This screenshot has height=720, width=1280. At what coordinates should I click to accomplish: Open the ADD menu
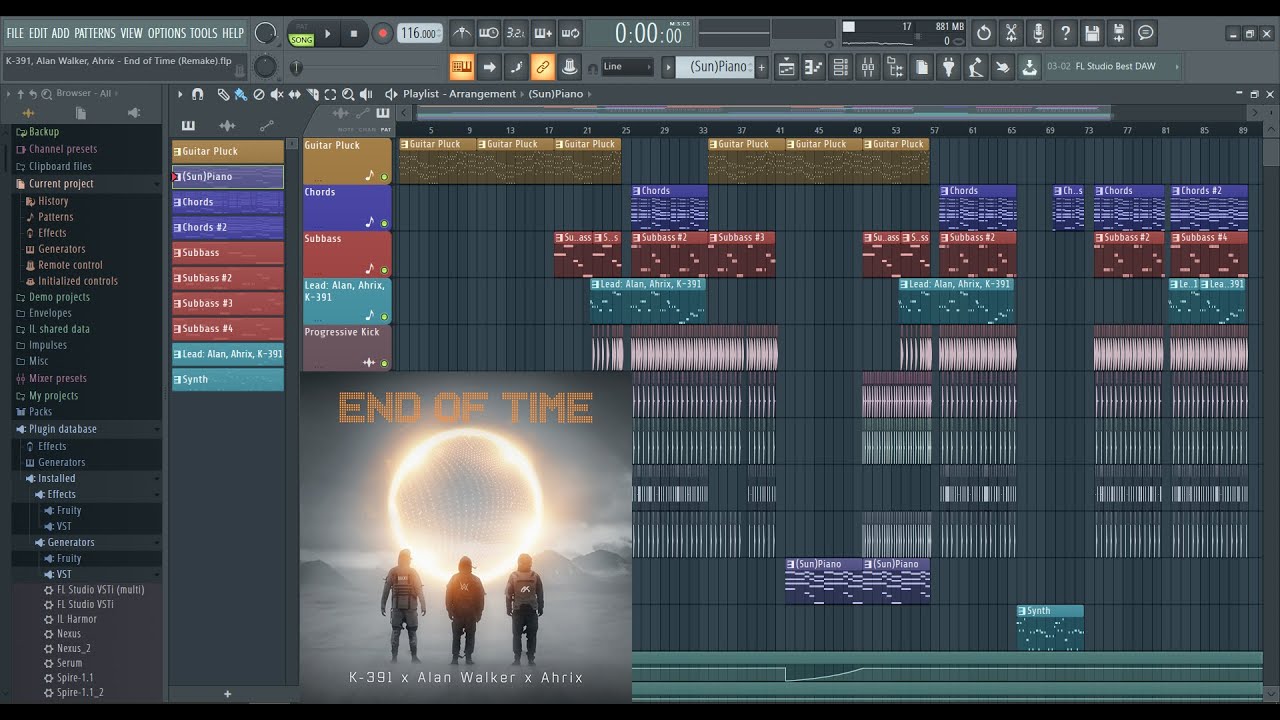[61, 33]
